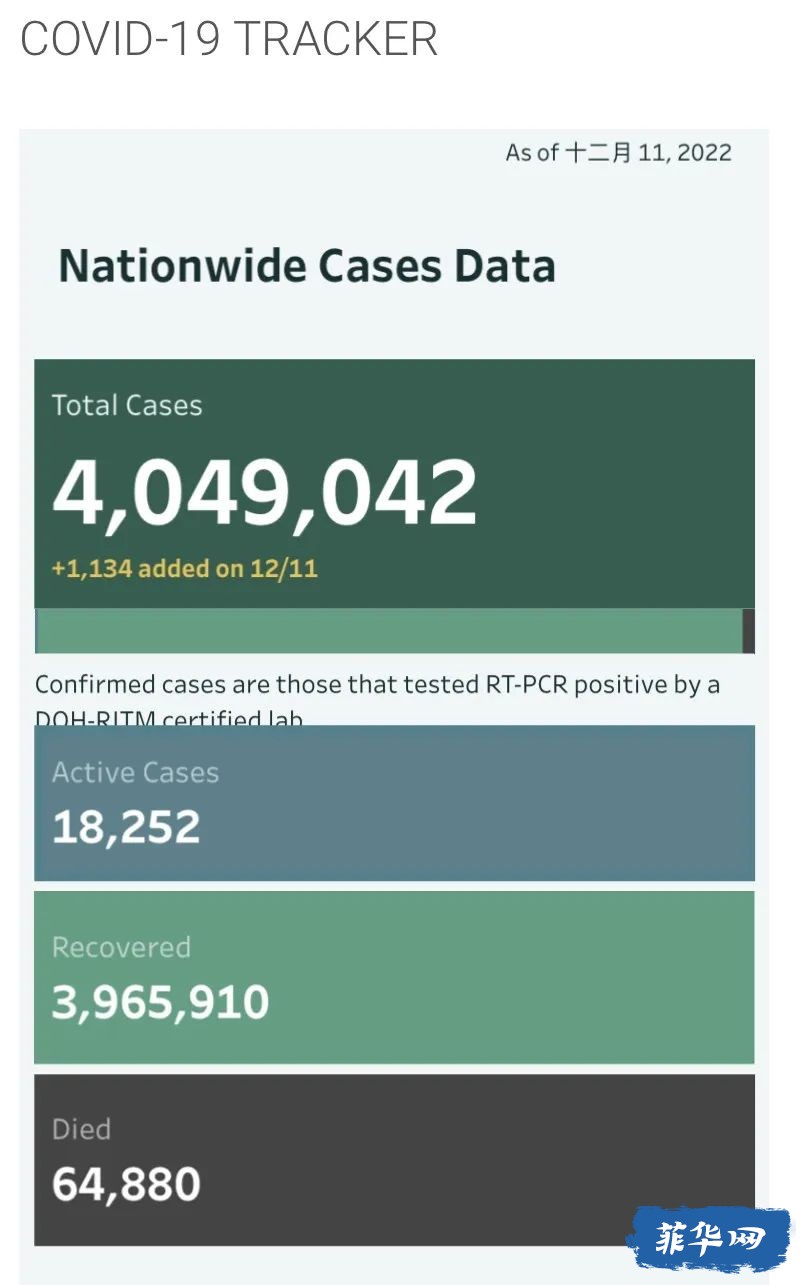Click the 64,880 deaths figure
The width and height of the screenshot is (801, 1285).
click(126, 1184)
